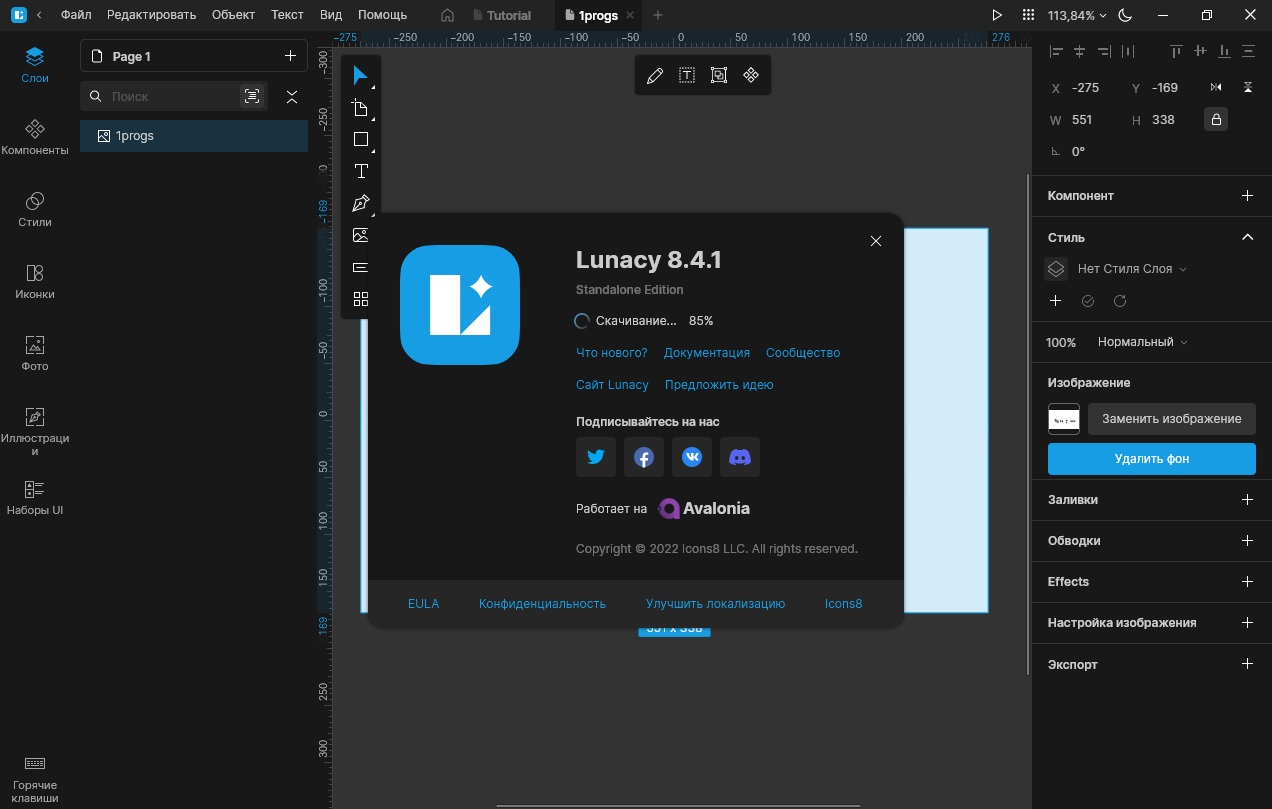This screenshot has width=1272, height=809.
Task: Open the Фото sidebar panel
Action: (x=35, y=353)
